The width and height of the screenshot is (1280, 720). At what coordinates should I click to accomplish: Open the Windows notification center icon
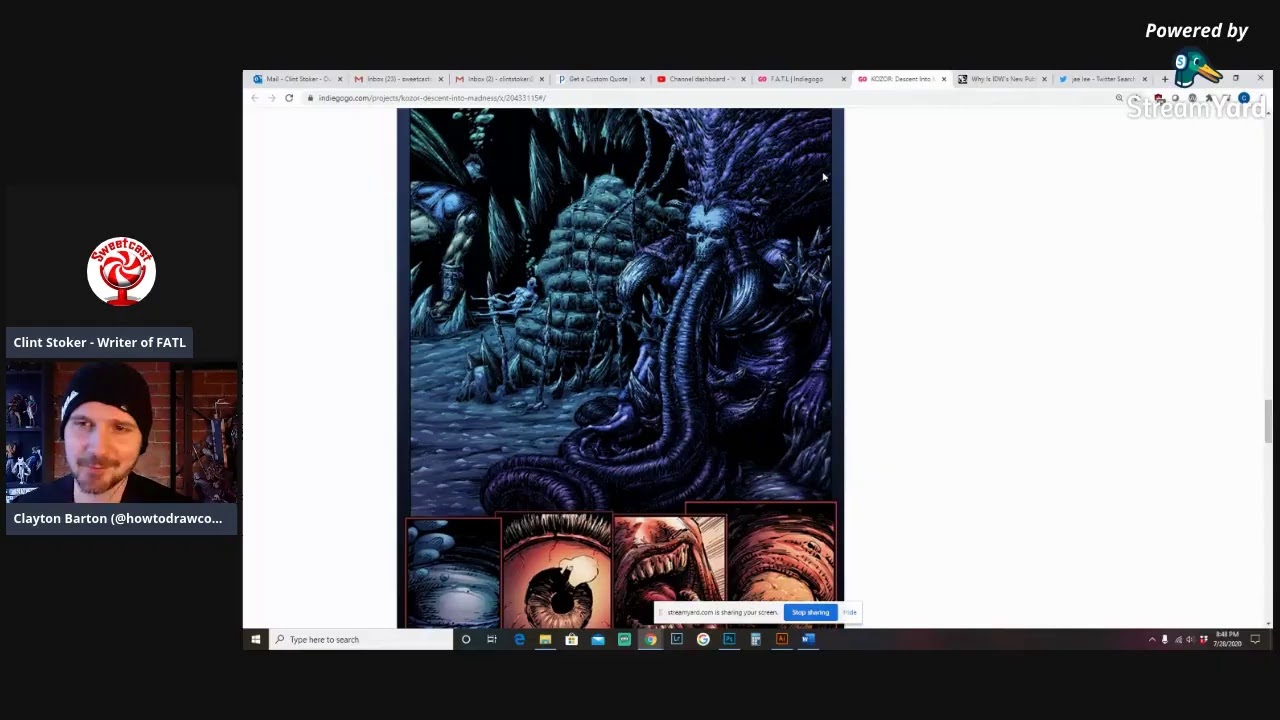(x=1255, y=640)
